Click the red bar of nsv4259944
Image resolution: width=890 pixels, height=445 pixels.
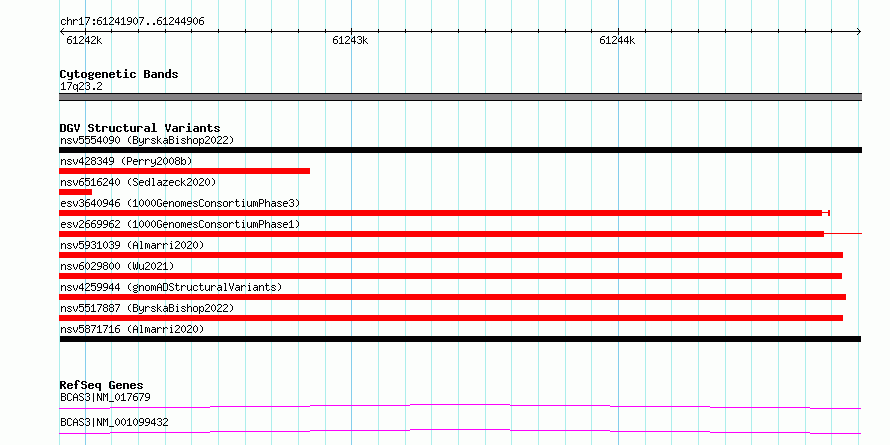pos(452,297)
